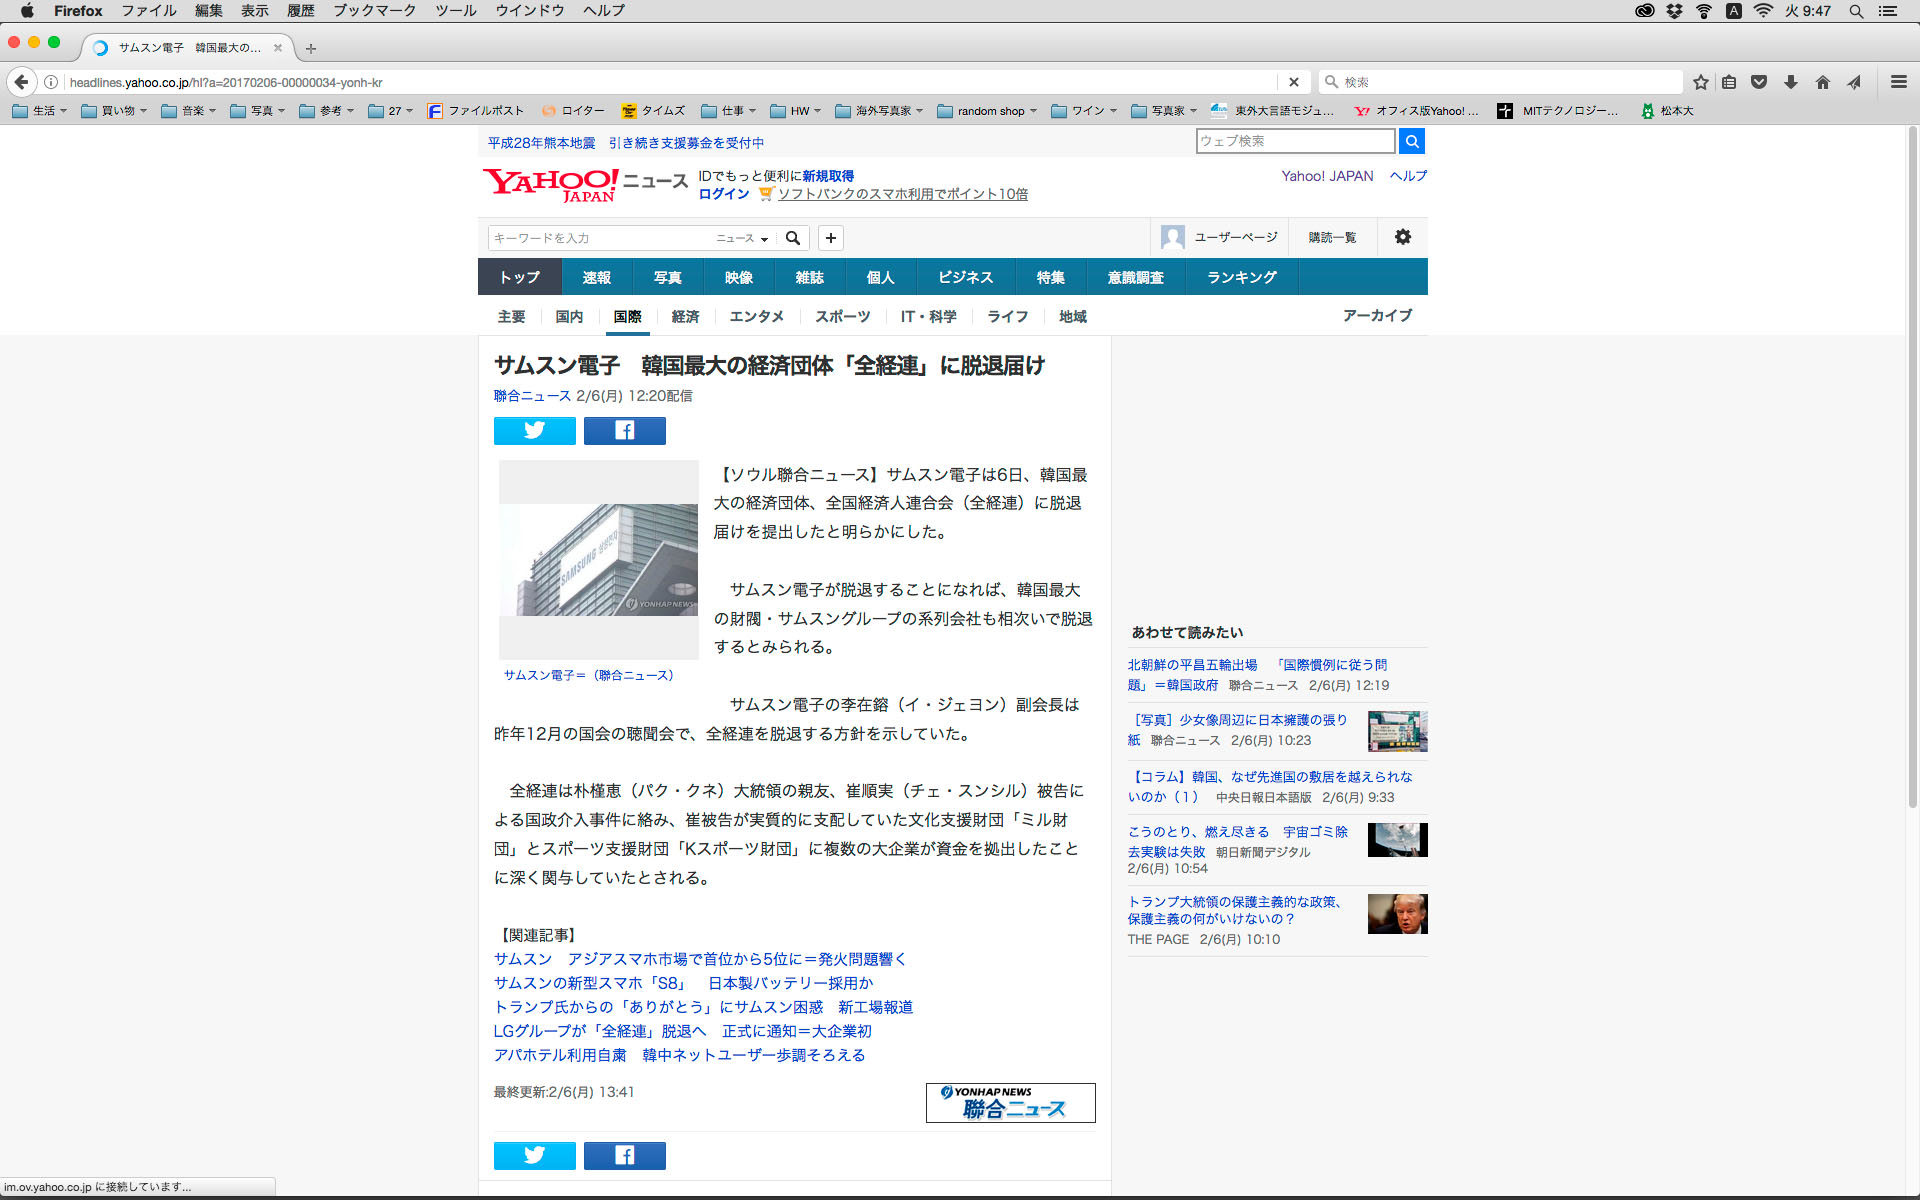Click the Samsung building article thumbnail

pyautogui.click(x=598, y=559)
